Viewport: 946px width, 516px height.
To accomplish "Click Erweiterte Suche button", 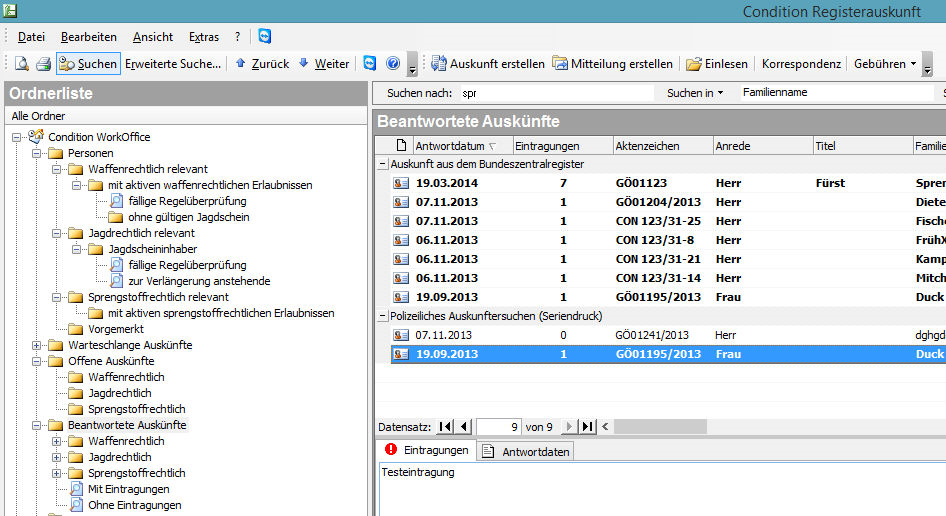I will (173, 64).
